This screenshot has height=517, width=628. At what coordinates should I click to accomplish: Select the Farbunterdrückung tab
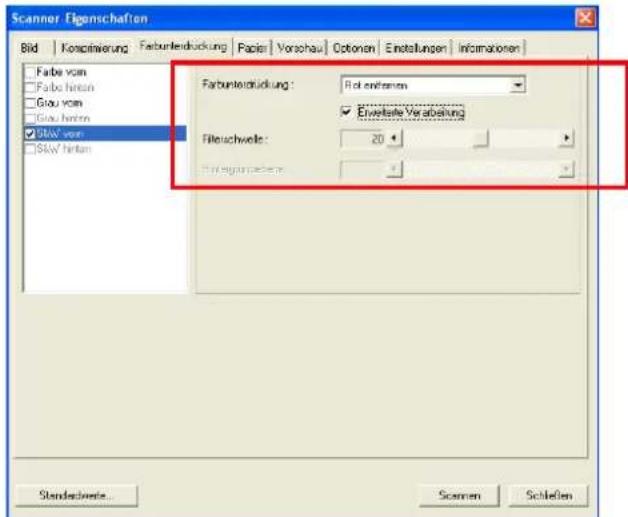(183, 46)
